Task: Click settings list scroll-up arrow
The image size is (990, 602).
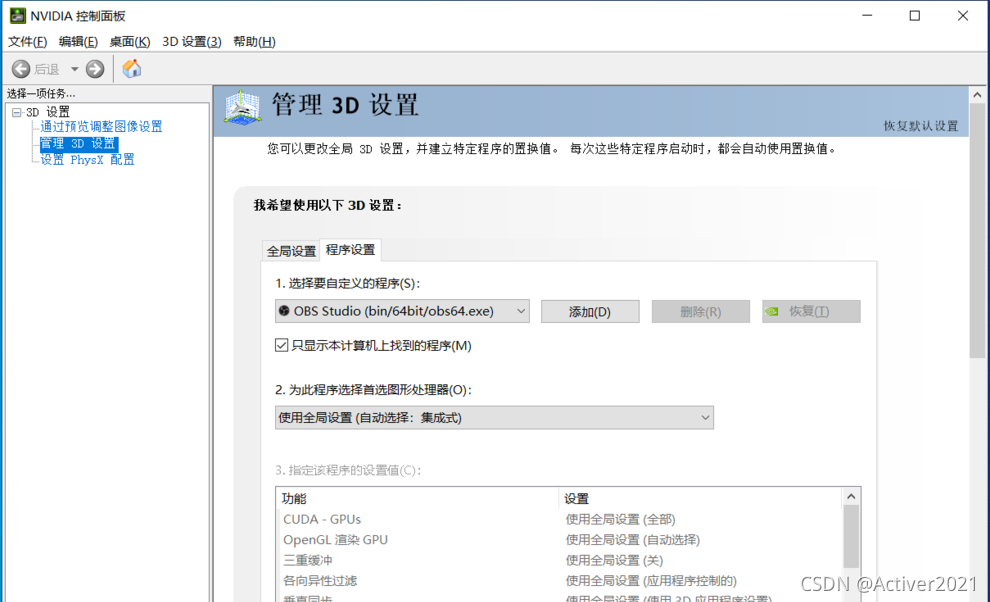Action: [851, 497]
